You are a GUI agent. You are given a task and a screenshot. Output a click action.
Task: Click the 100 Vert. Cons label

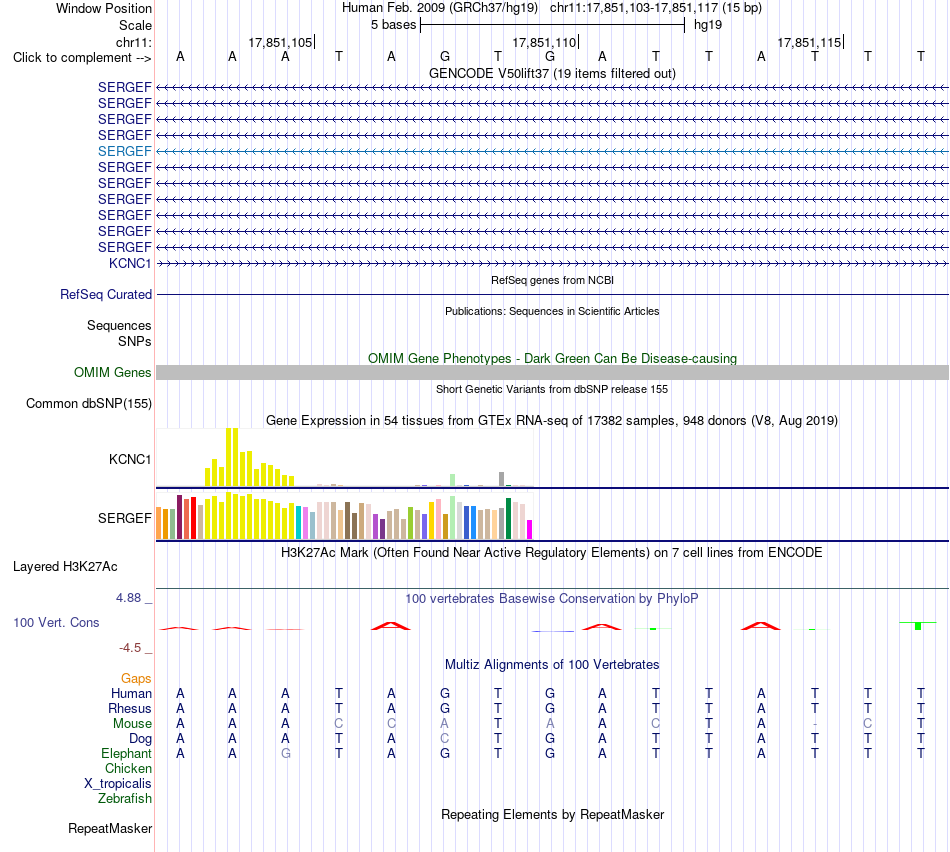click(56, 622)
